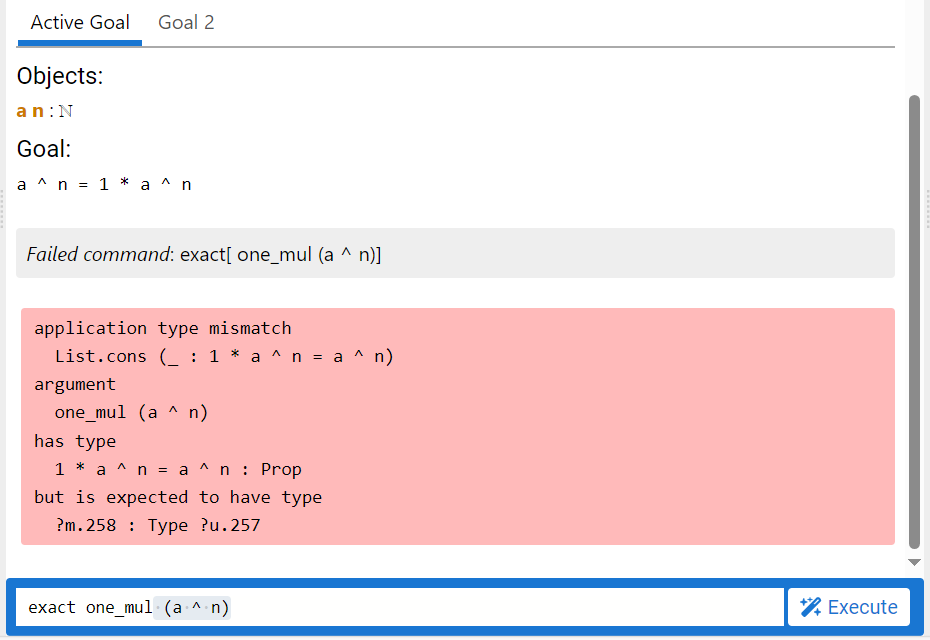Click the ?m.258 : Type ?u.257 error line

coord(157,526)
